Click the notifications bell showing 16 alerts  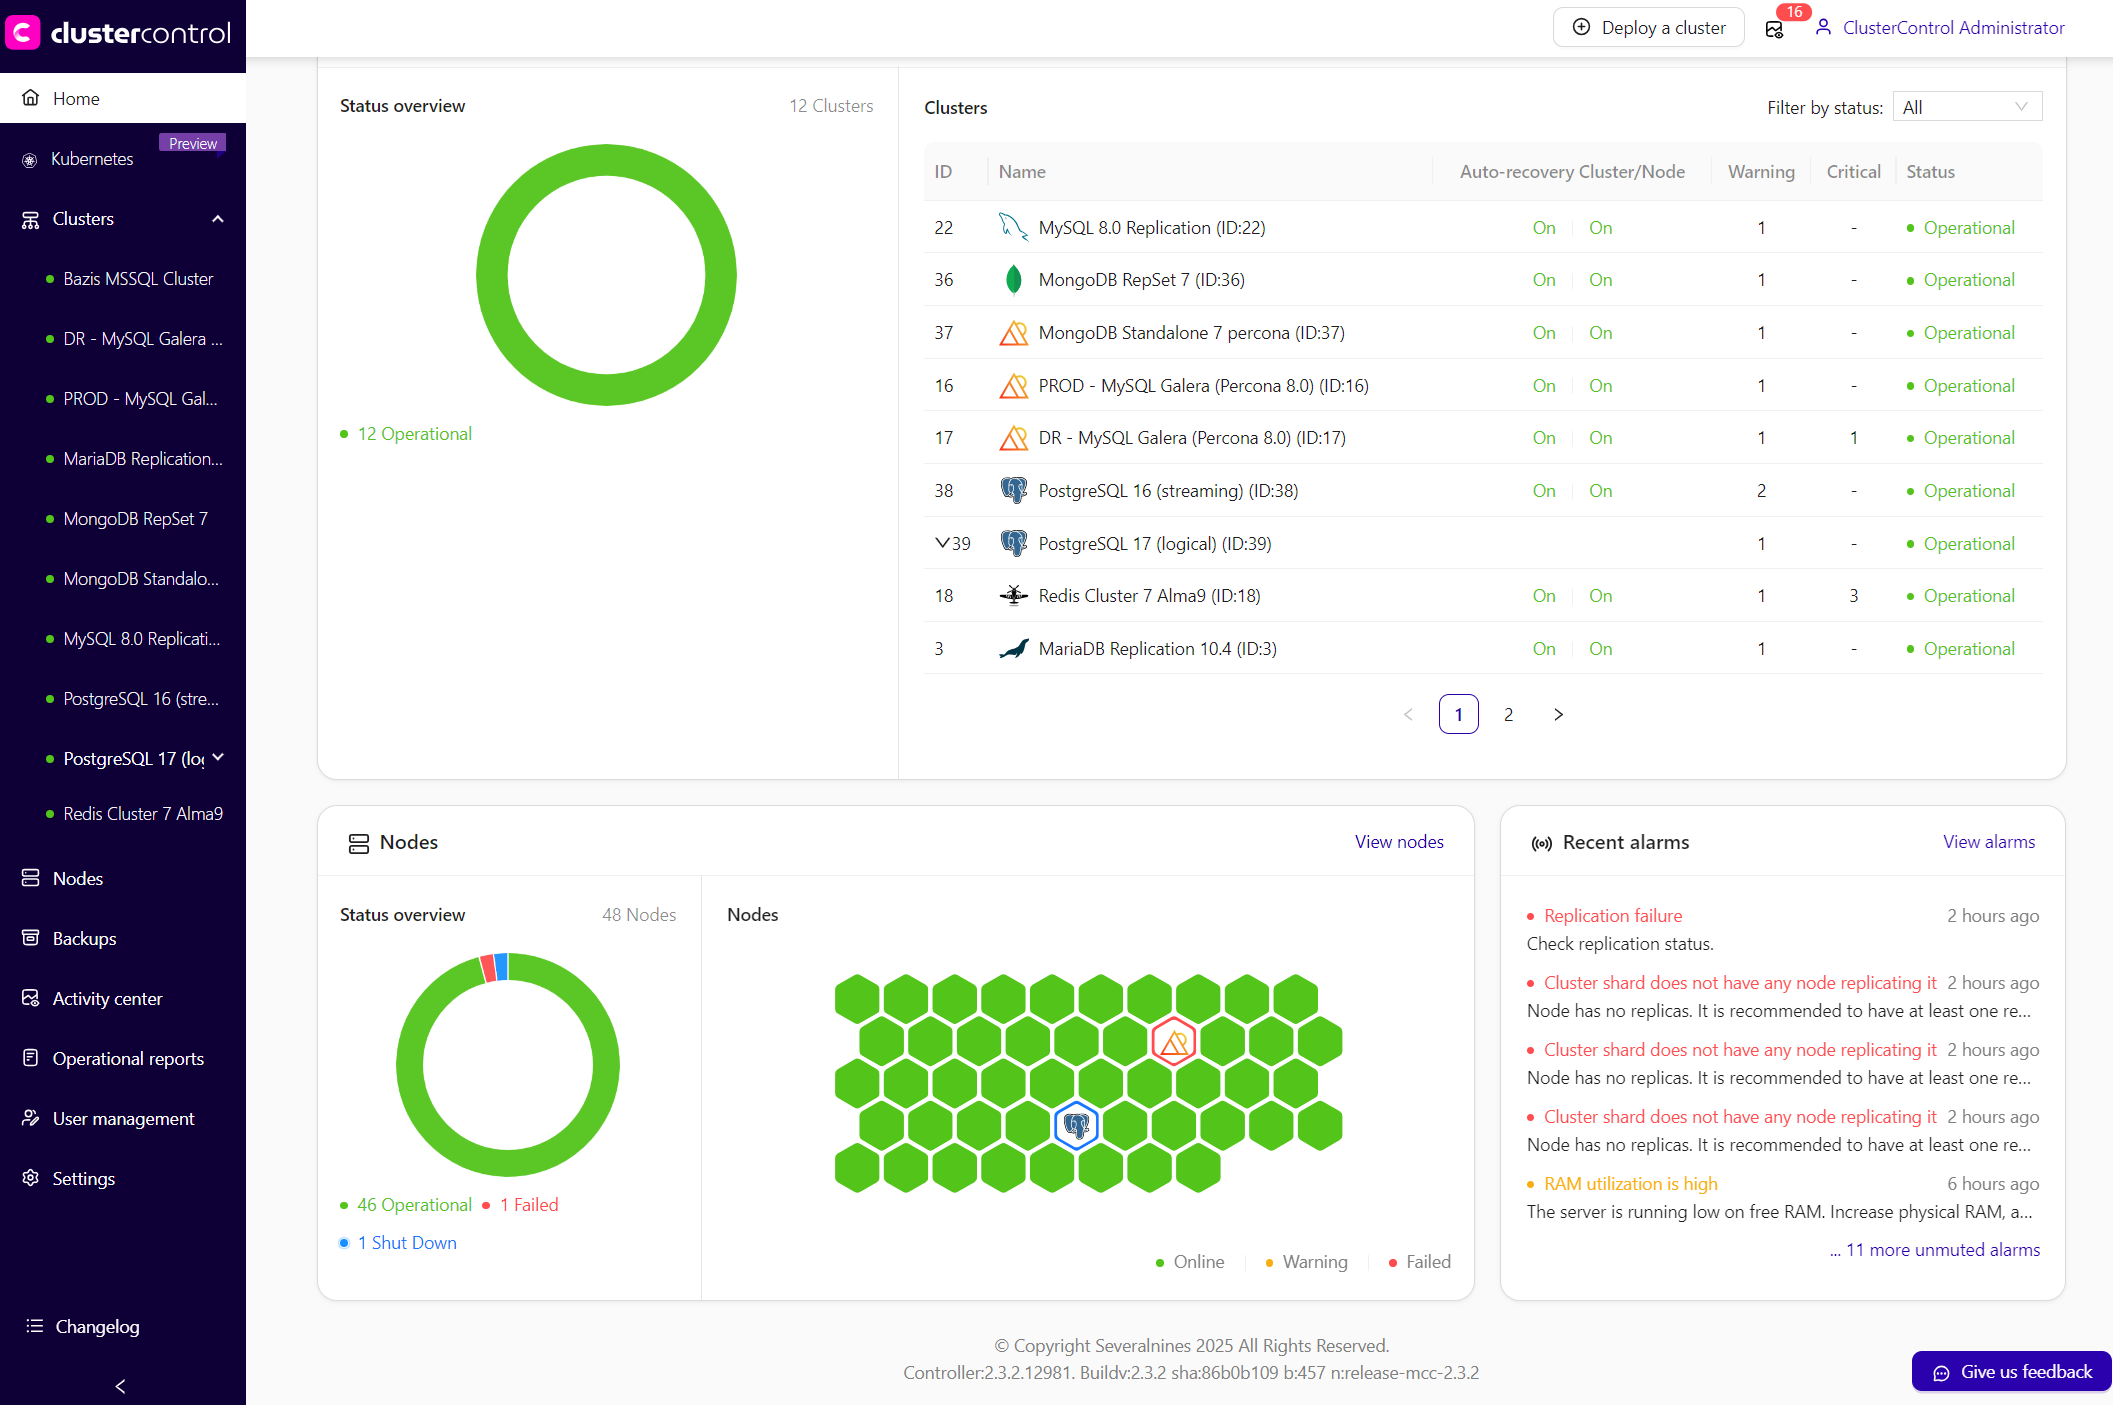(1774, 29)
